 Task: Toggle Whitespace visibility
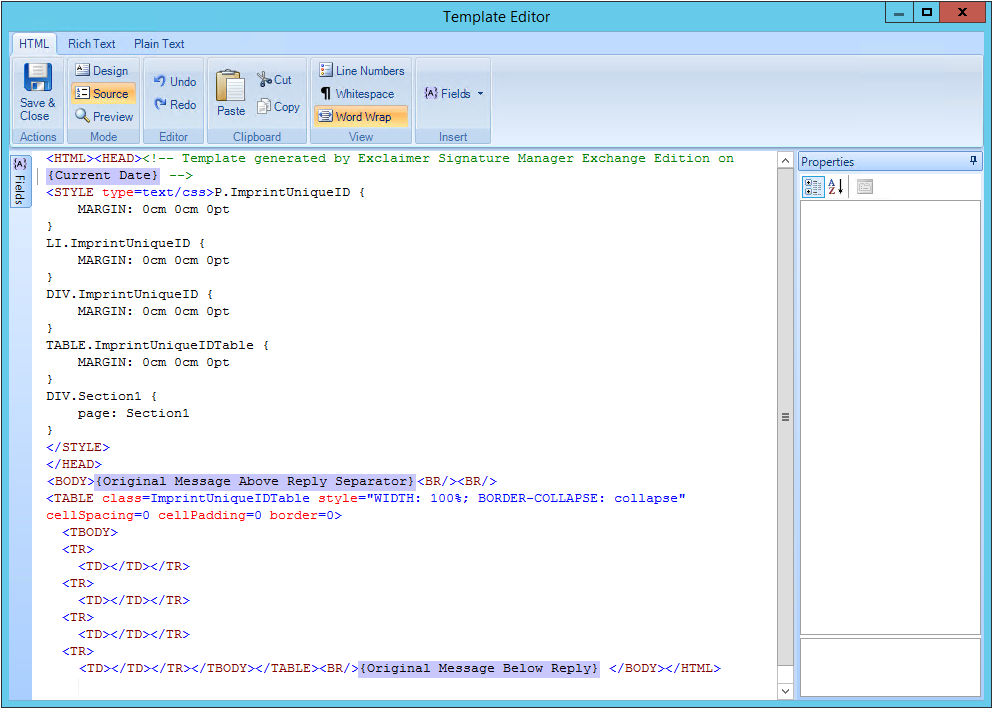pos(356,94)
